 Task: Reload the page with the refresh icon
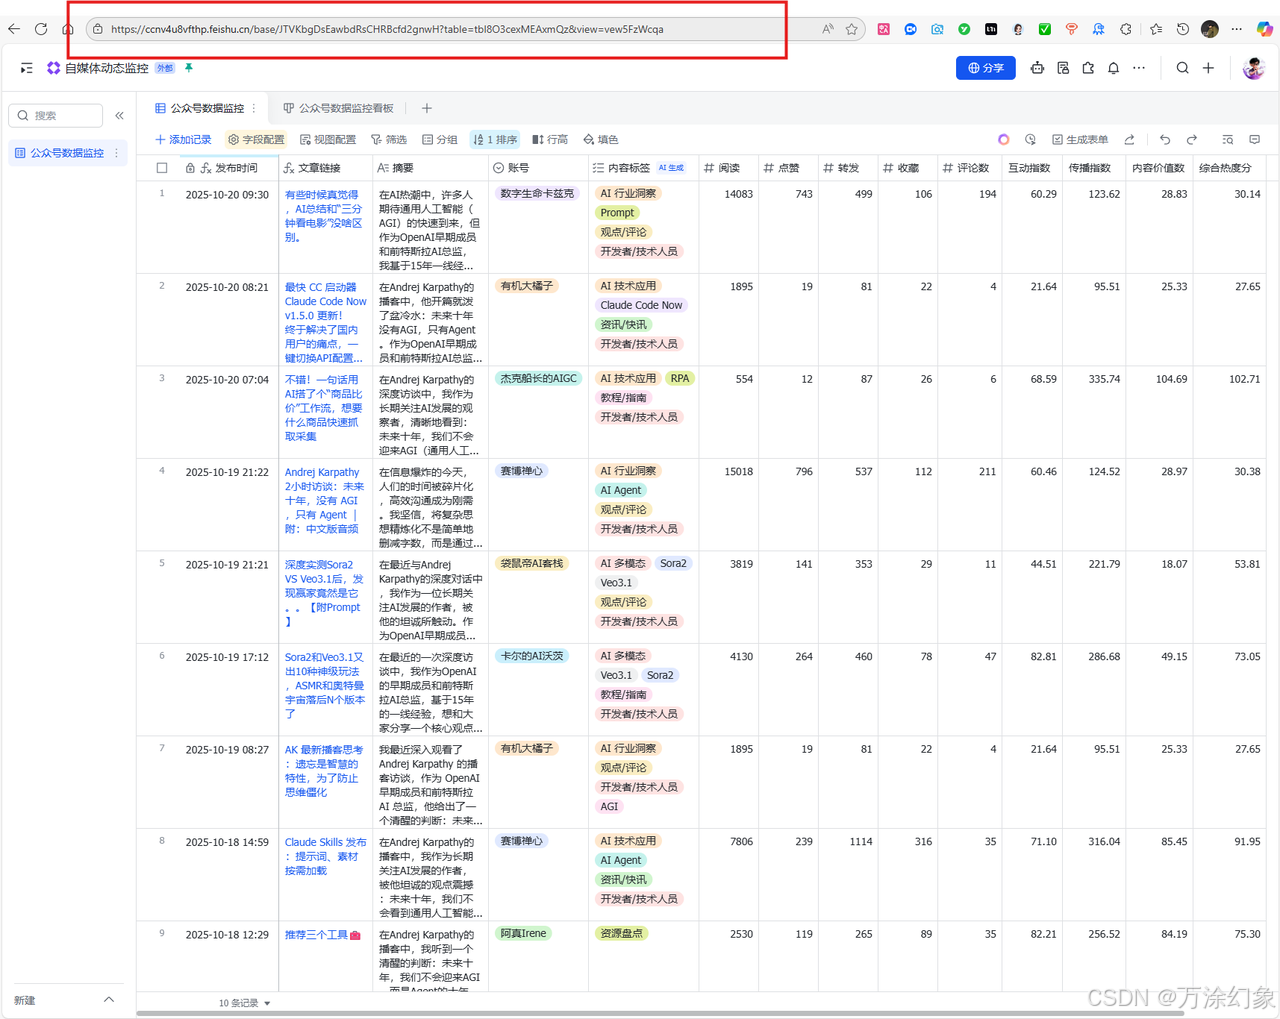click(41, 29)
